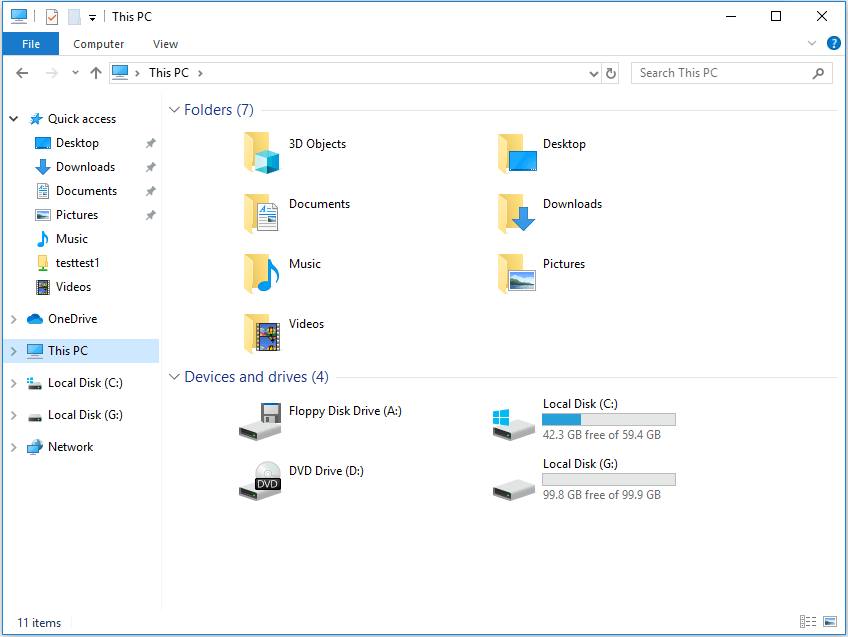
Task: Open the Music folder icon in Folders
Action: (262, 274)
